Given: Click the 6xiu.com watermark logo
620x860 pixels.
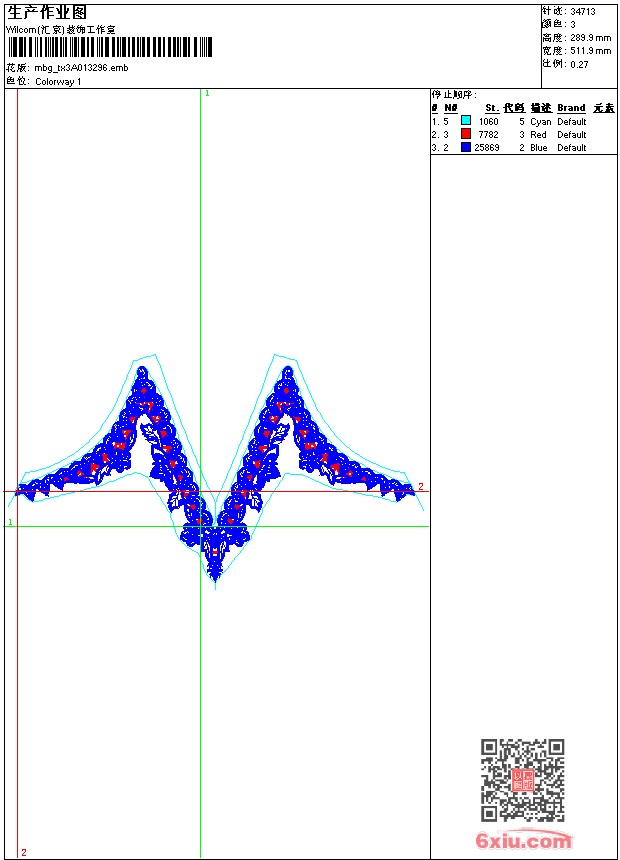Looking at the screenshot, I should tap(523, 841).
